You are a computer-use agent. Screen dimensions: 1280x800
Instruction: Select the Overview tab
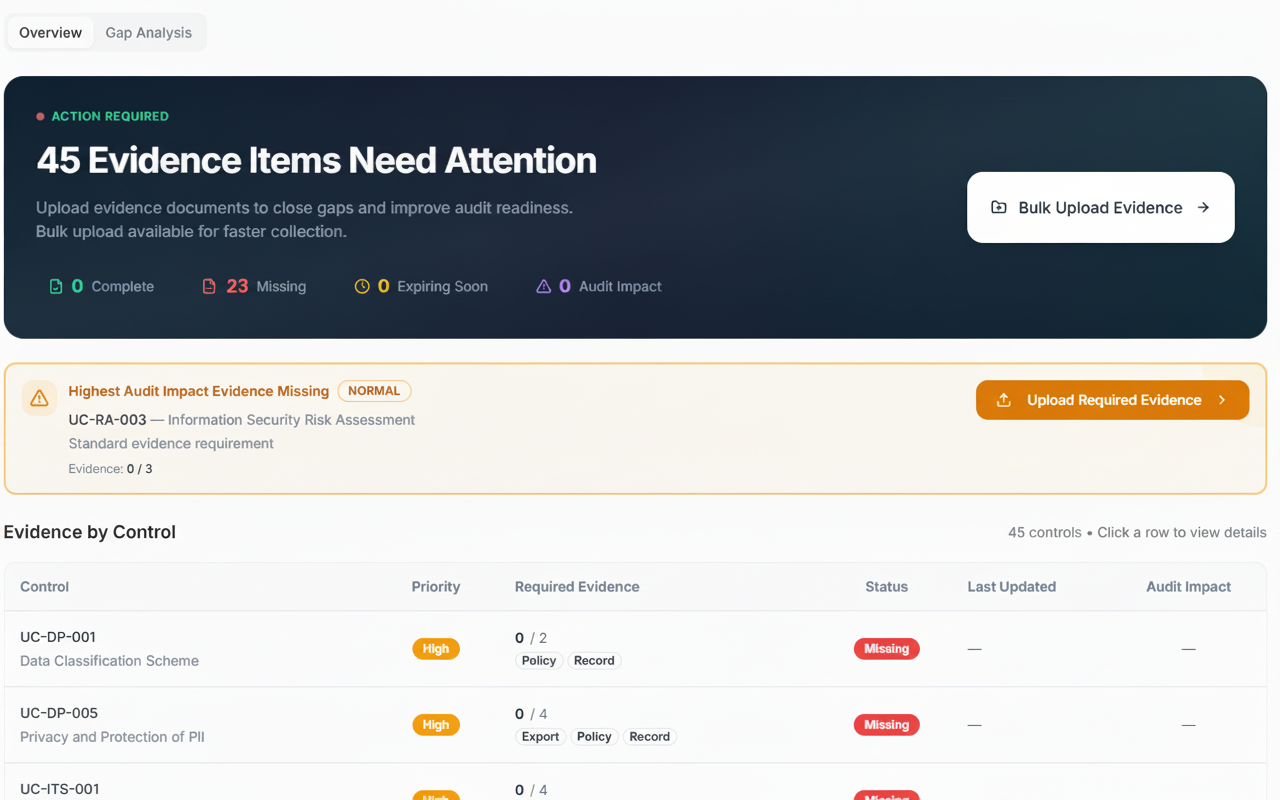coord(50,32)
